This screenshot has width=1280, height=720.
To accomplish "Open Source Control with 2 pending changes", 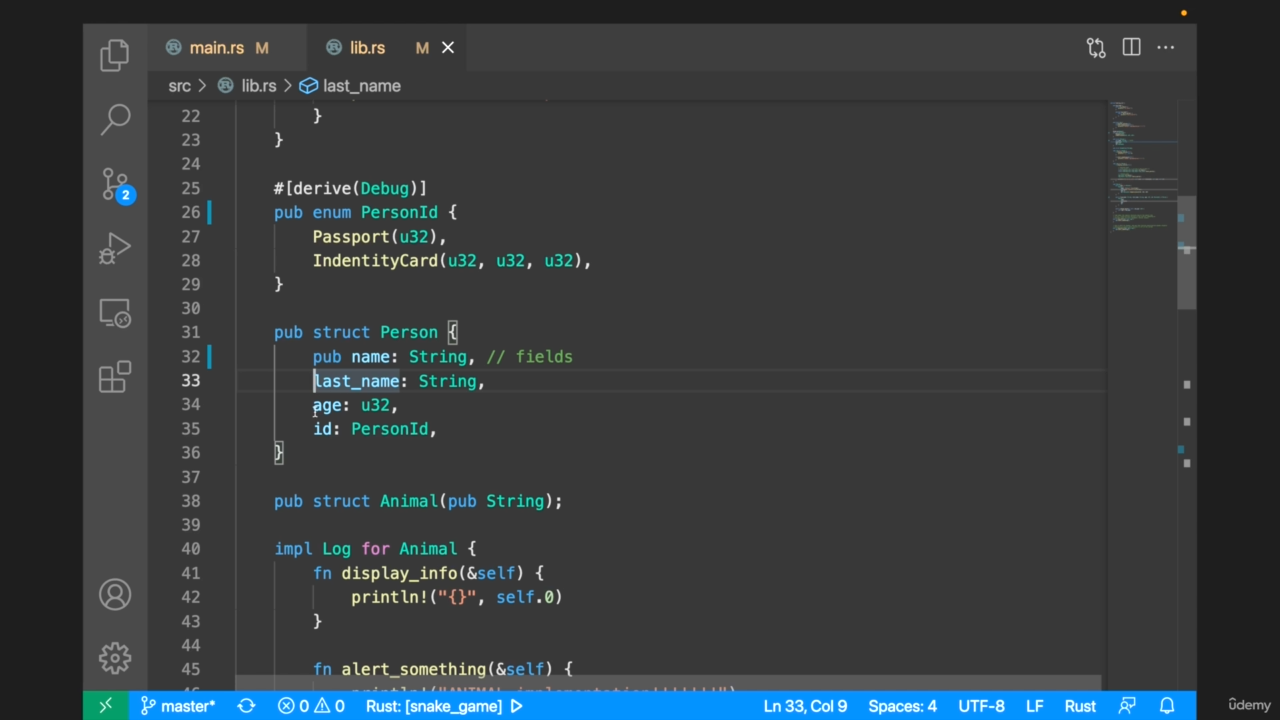I will (115, 185).
